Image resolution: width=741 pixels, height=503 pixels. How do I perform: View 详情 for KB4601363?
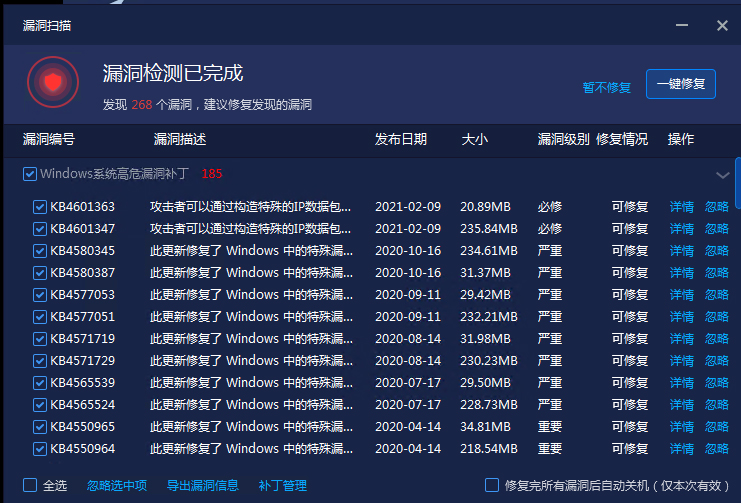tap(681, 207)
